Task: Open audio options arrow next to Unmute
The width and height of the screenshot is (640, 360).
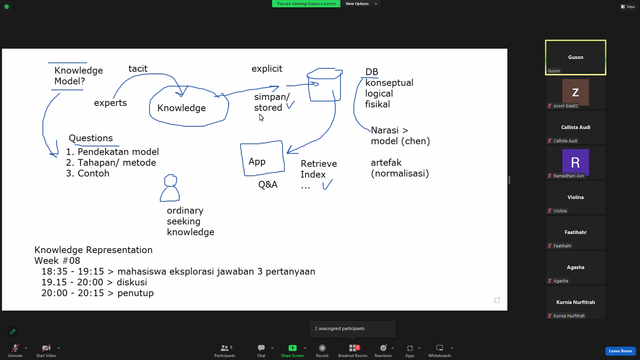Action: (x=26, y=348)
